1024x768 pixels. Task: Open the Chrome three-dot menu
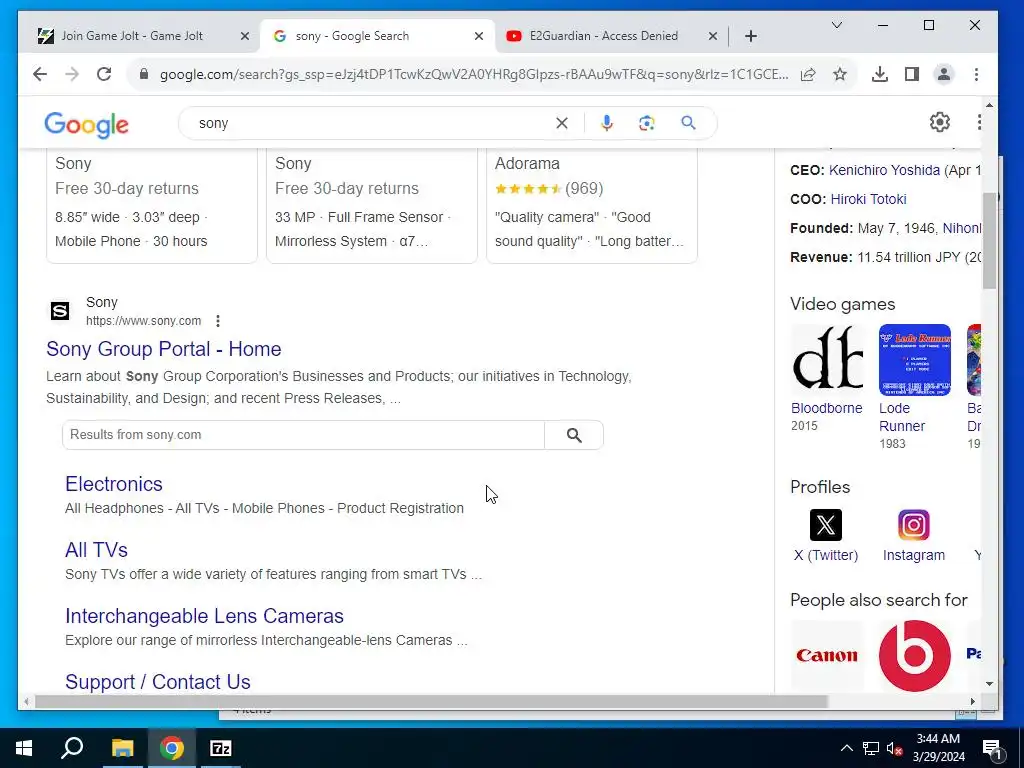976,74
